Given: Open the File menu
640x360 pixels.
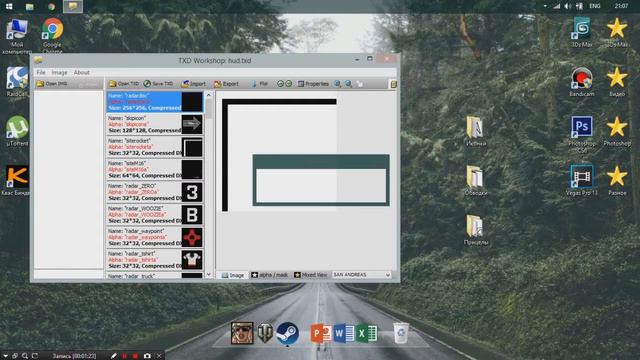Looking at the screenshot, I should [x=41, y=72].
